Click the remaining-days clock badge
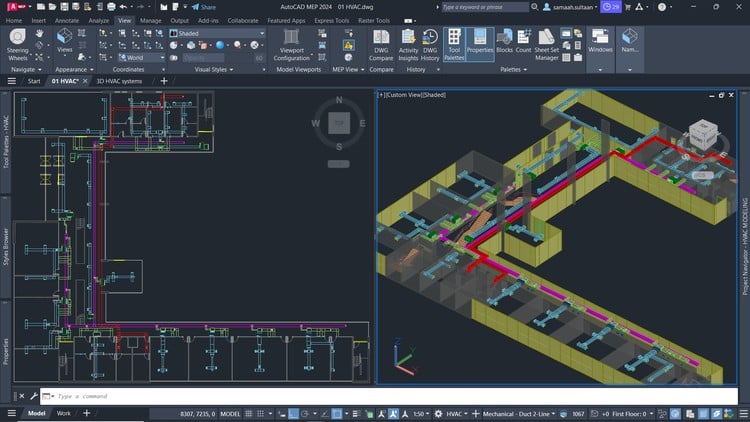This screenshot has height=422, width=750. [x=611, y=7]
